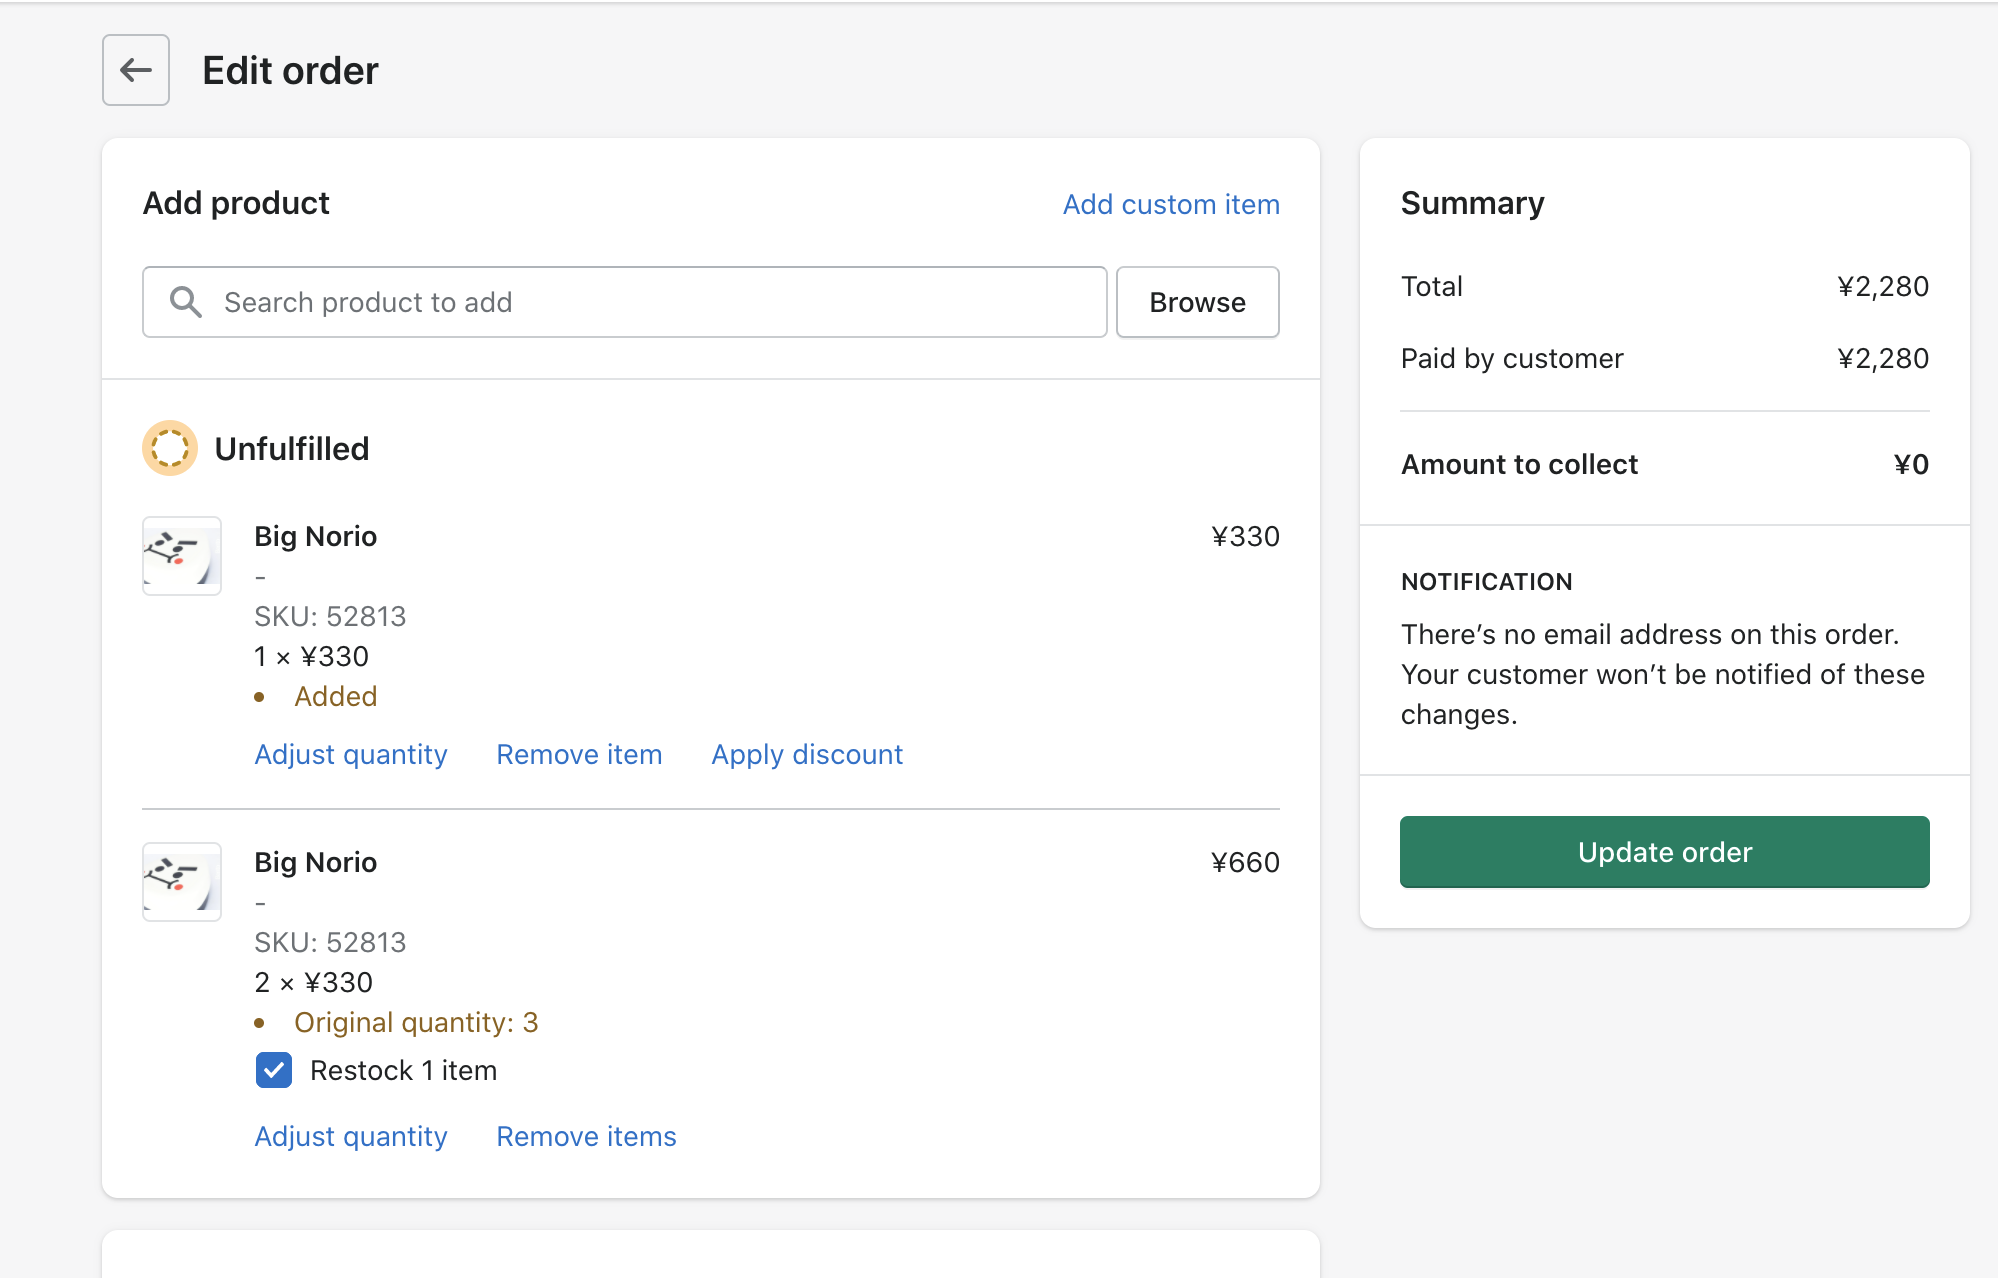Click the Edit order heading
The image size is (1998, 1278).
coord(290,70)
